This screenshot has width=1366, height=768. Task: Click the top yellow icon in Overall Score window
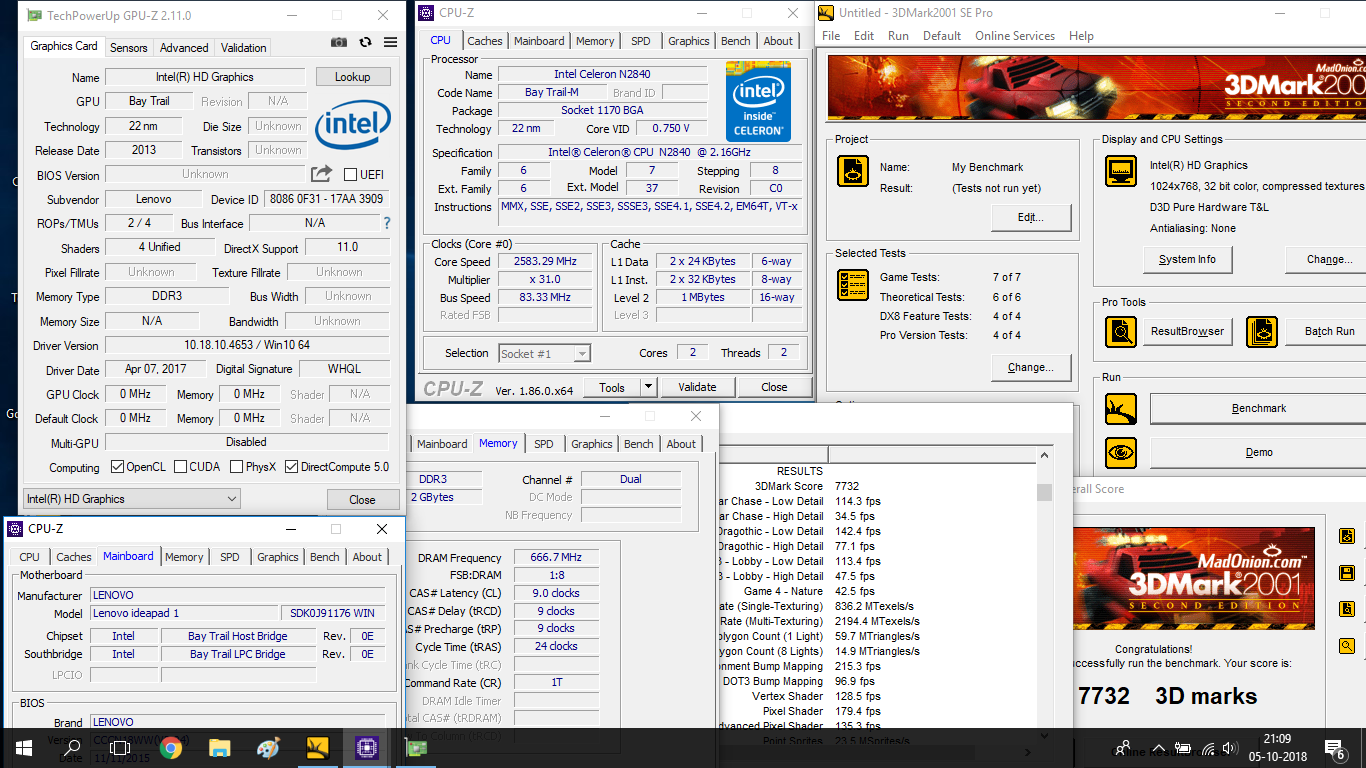tap(1347, 536)
